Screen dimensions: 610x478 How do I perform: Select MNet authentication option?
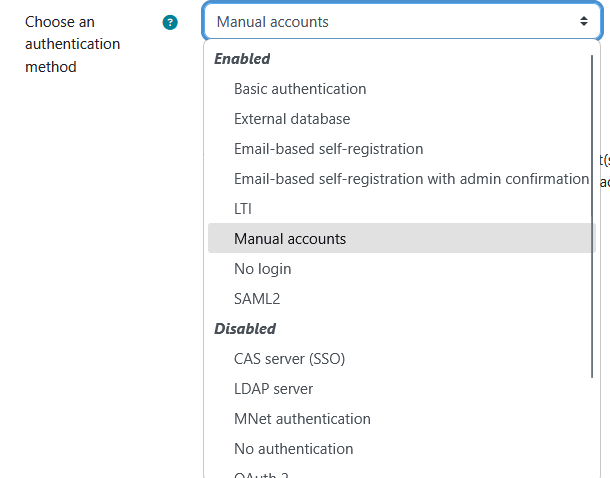(x=302, y=419)
